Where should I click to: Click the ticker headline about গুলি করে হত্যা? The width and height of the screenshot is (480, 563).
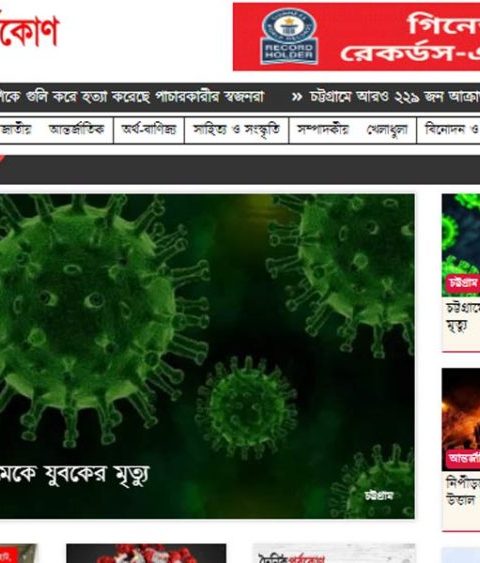[132, 97]
